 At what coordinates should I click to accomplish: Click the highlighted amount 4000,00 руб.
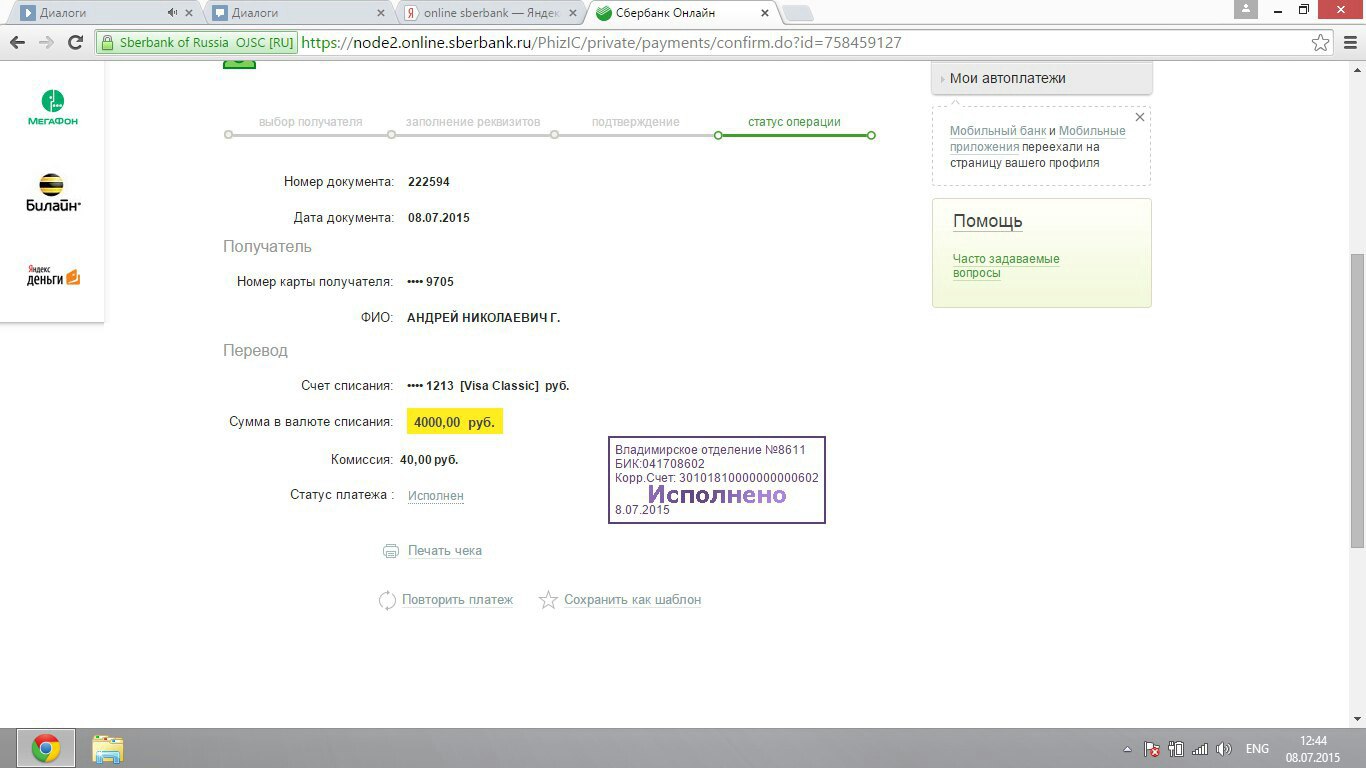pos(455,422)
